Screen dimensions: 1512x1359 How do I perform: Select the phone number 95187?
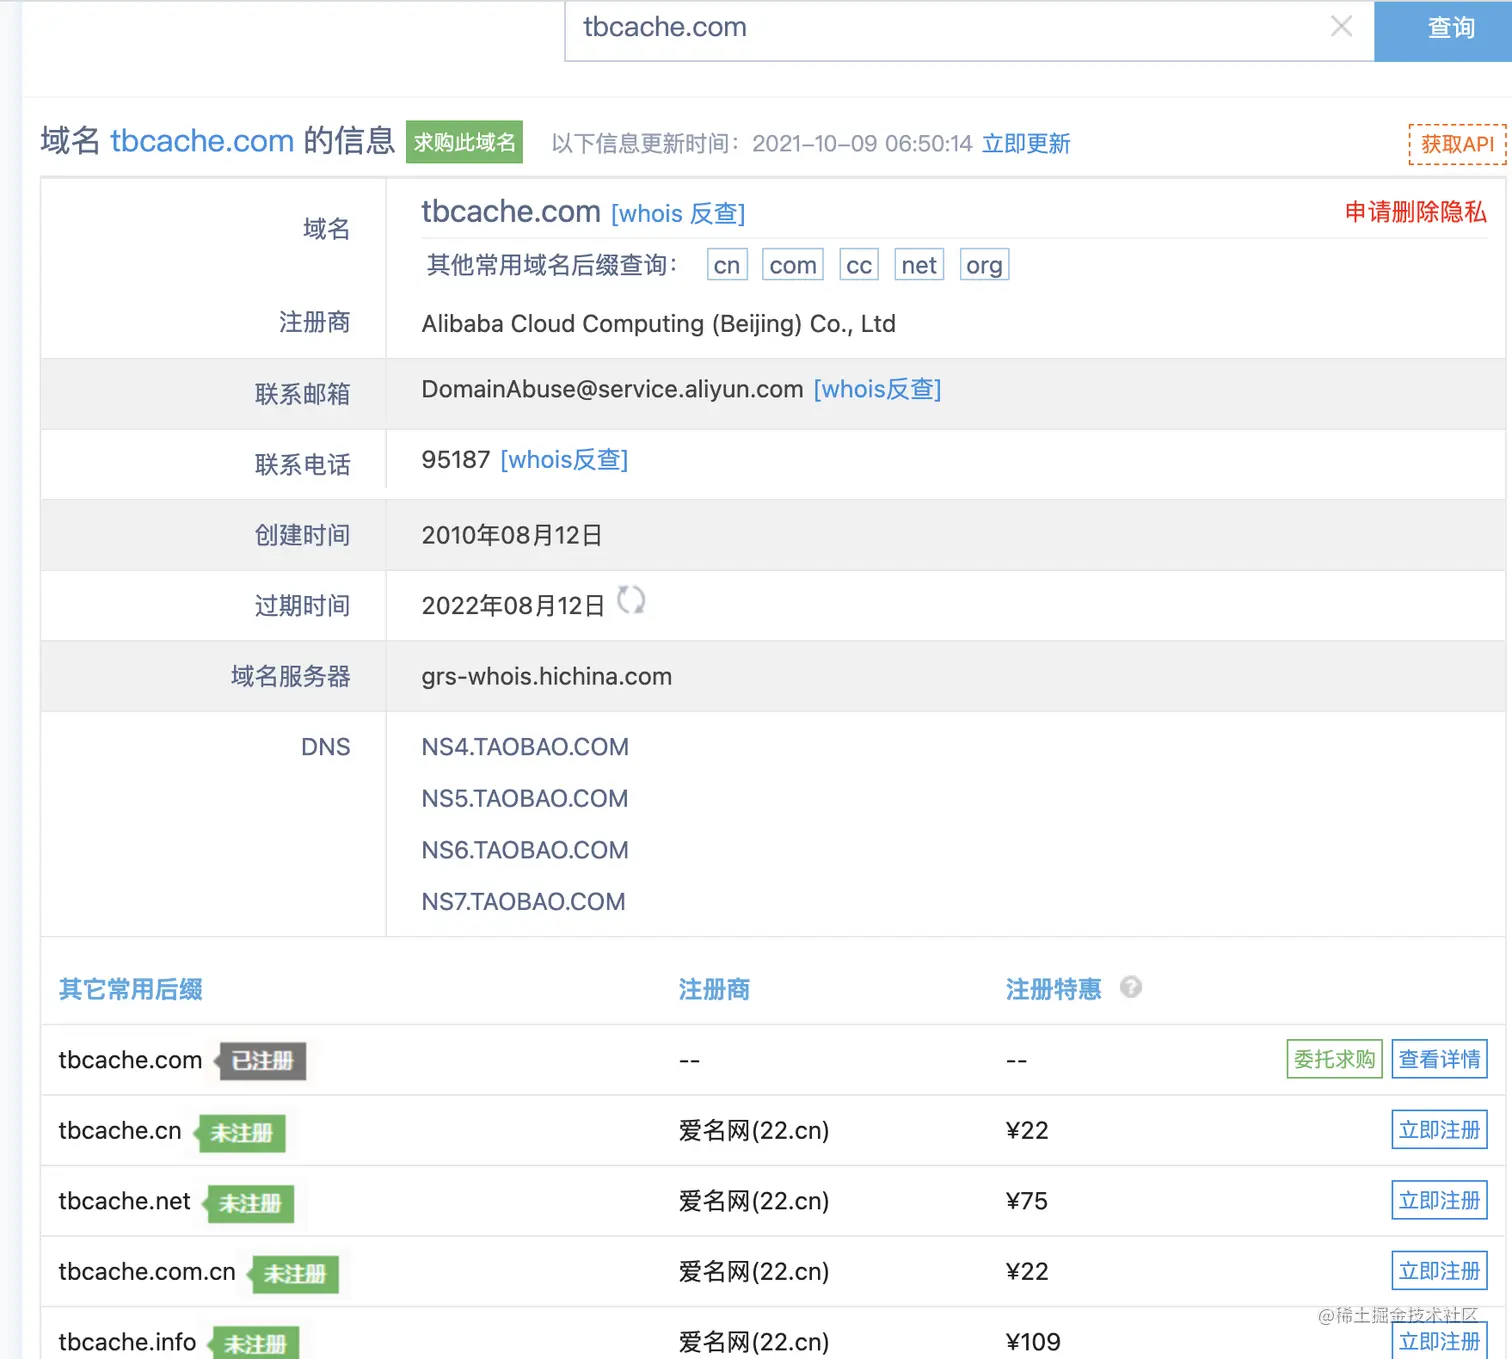[456, 460]
